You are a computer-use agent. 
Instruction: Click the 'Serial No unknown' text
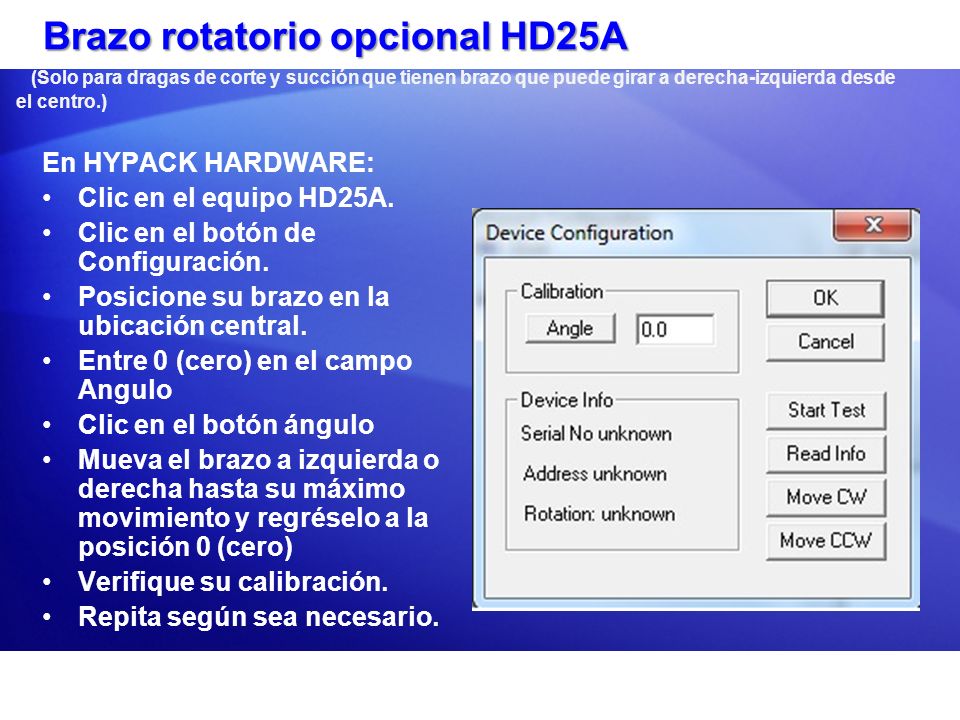(x=596, y=434)
